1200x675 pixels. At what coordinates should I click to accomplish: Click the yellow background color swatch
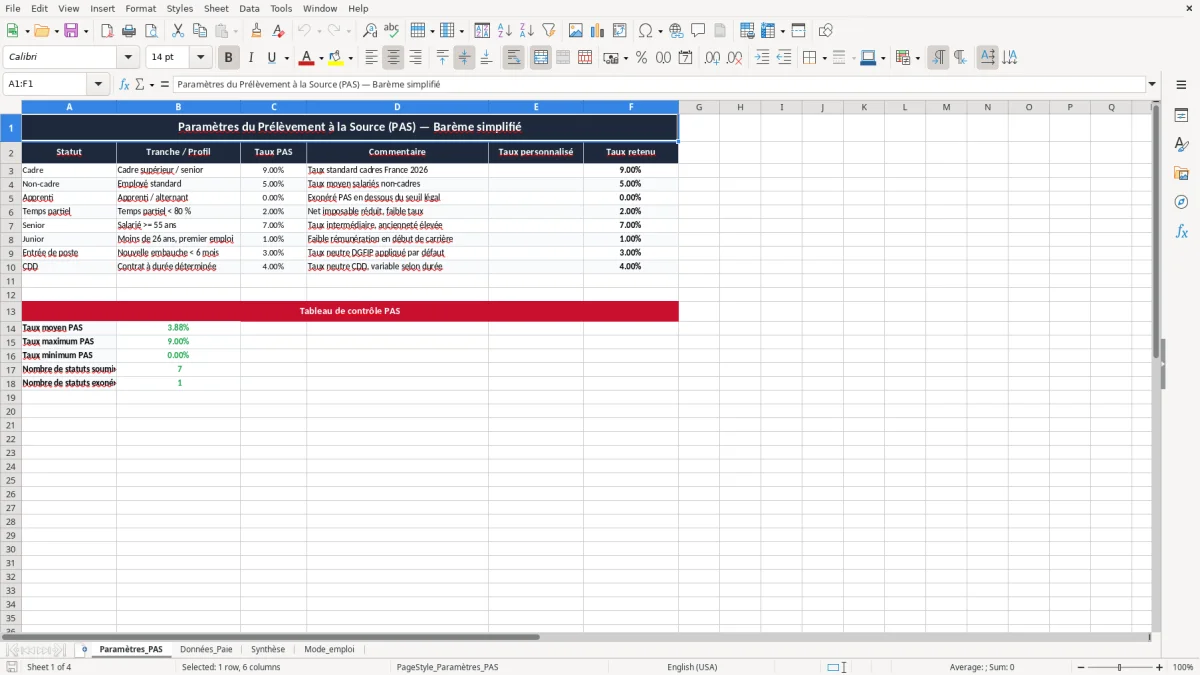(x=335, y=58)
